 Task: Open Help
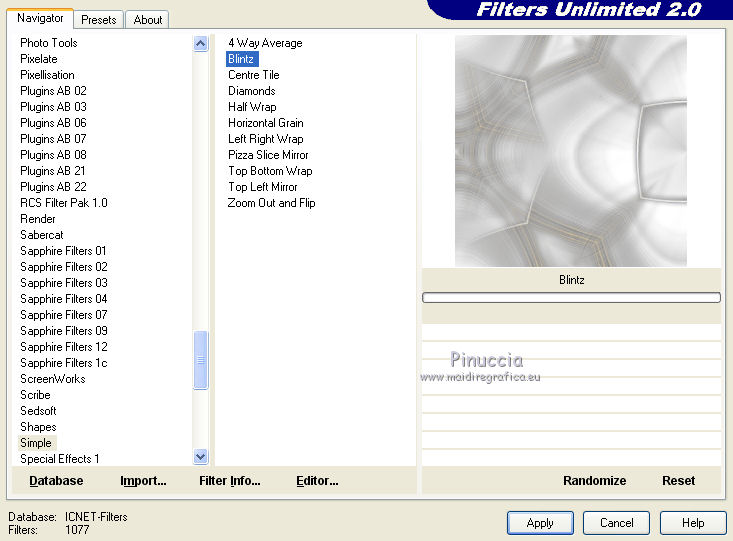[693, 523]
